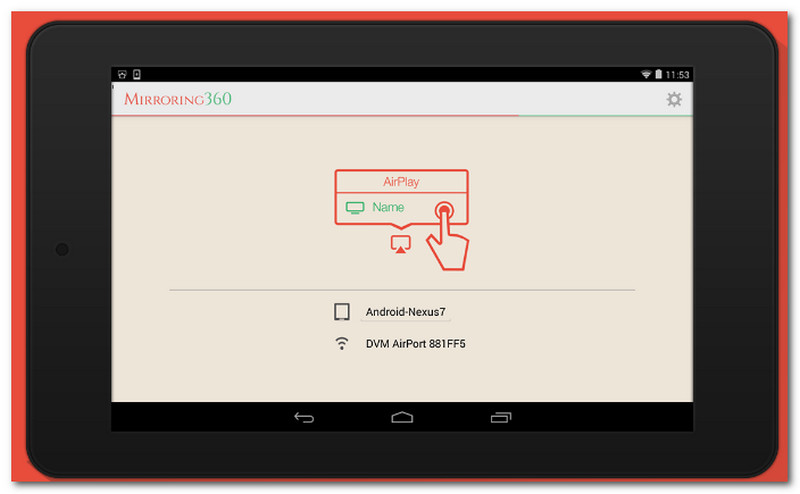
Task: Open the recent apps navigation button
Action: (501, 417)
